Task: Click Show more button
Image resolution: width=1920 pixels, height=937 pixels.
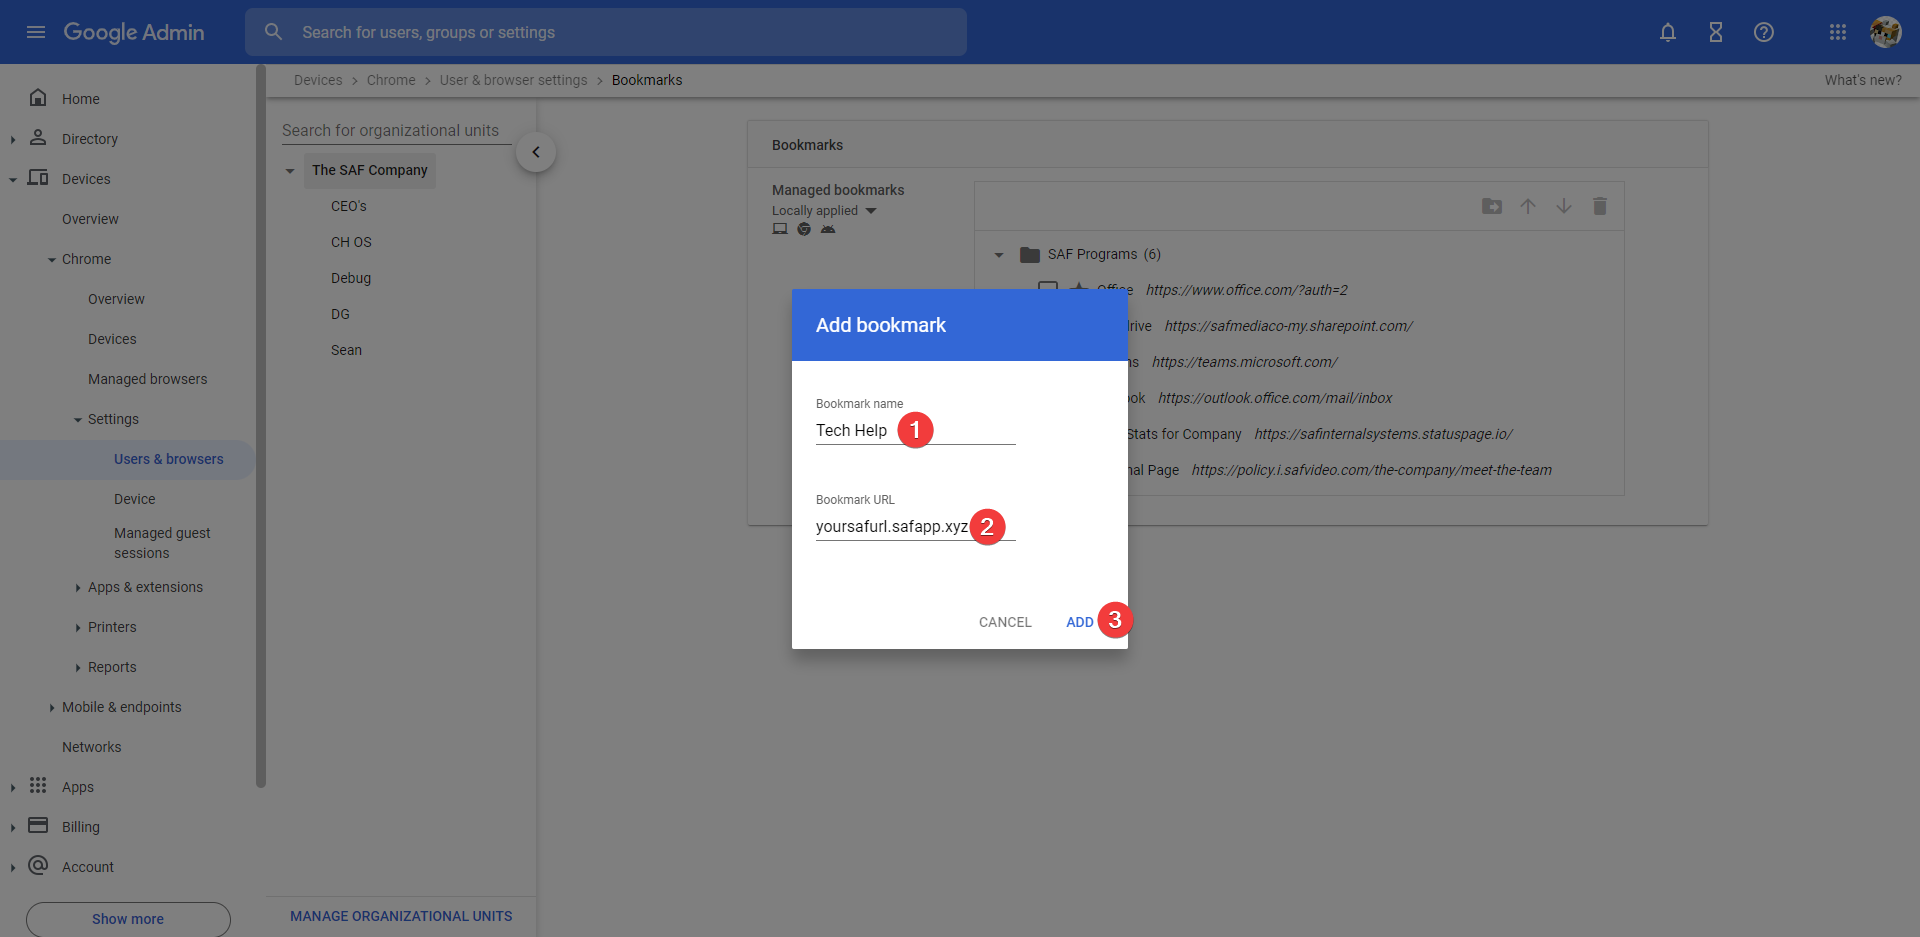Action: pyautogui.click(x=128, y=919)
